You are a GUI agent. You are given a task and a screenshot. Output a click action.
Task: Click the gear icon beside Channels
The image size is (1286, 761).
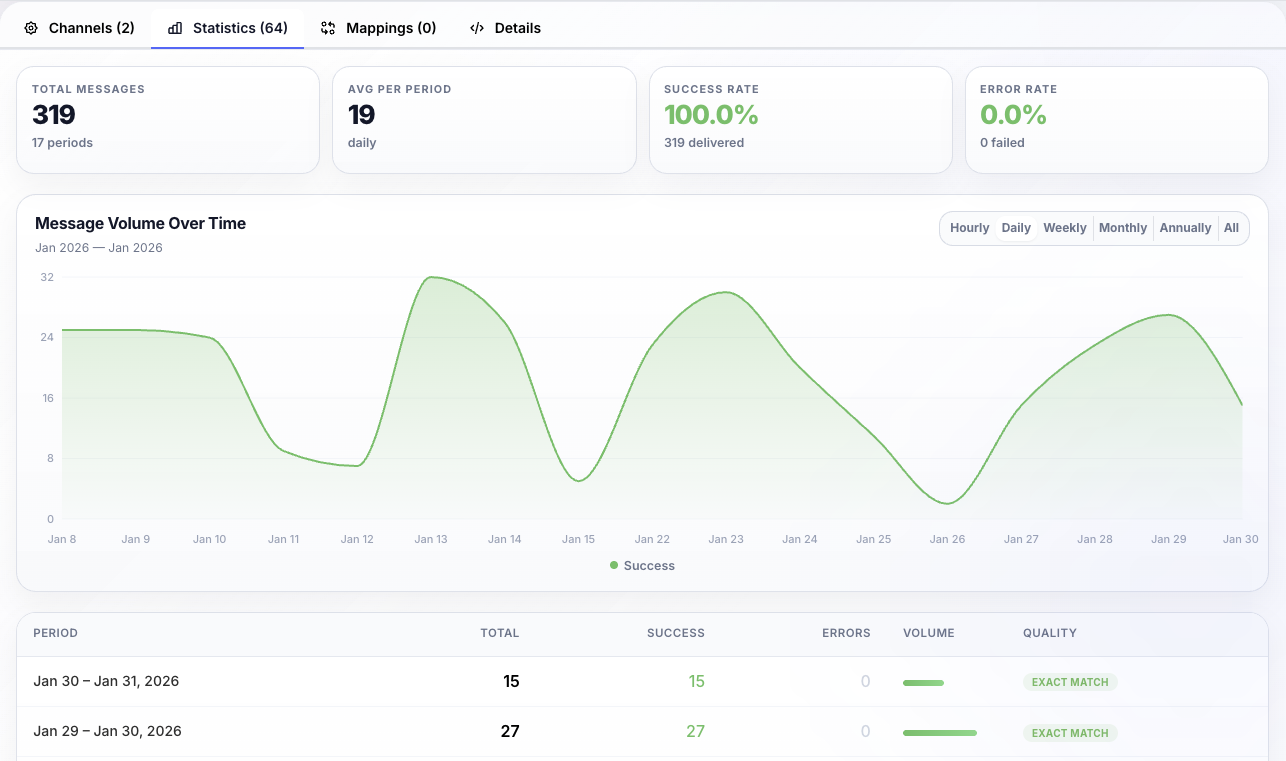31,28
